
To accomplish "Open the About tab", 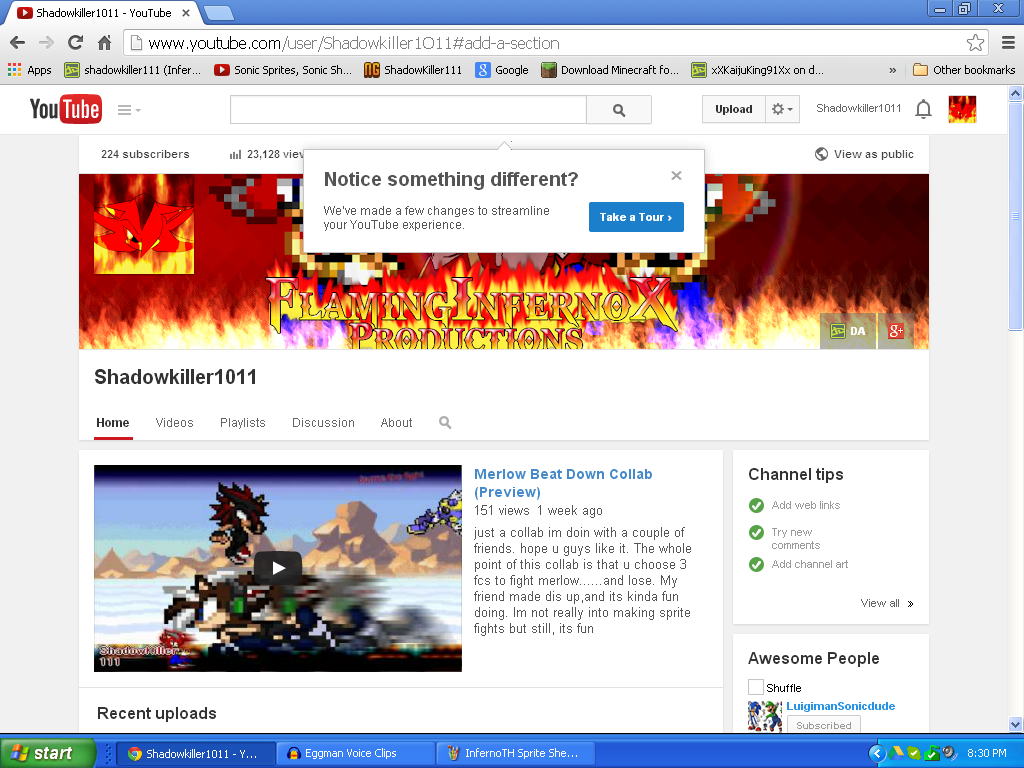I will (x=396, y=423).
